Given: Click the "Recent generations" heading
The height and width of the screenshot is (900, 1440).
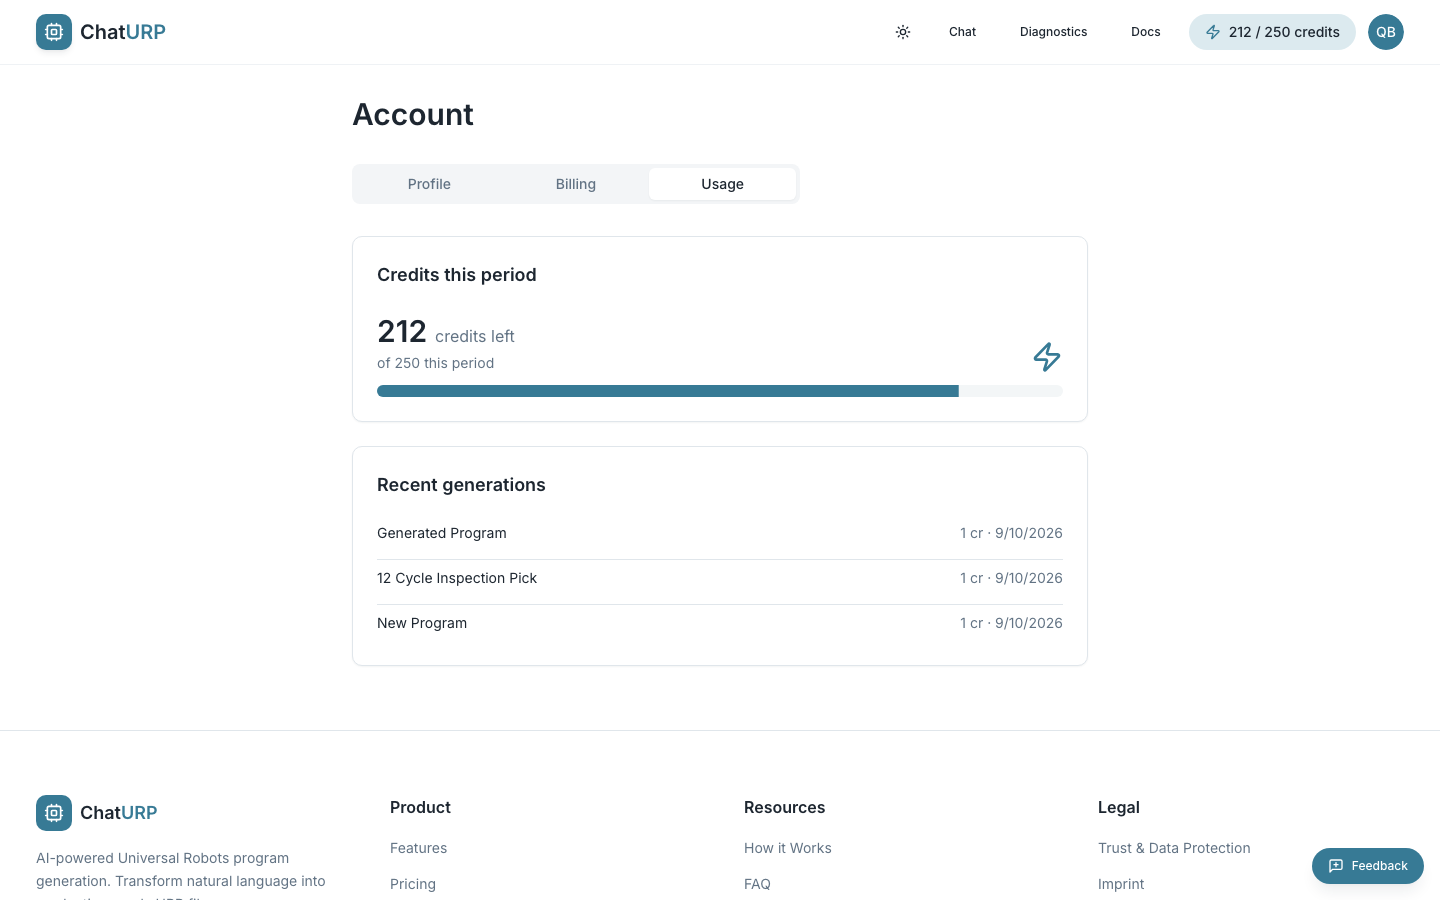Looking at the screenshot, I should 461,485.
